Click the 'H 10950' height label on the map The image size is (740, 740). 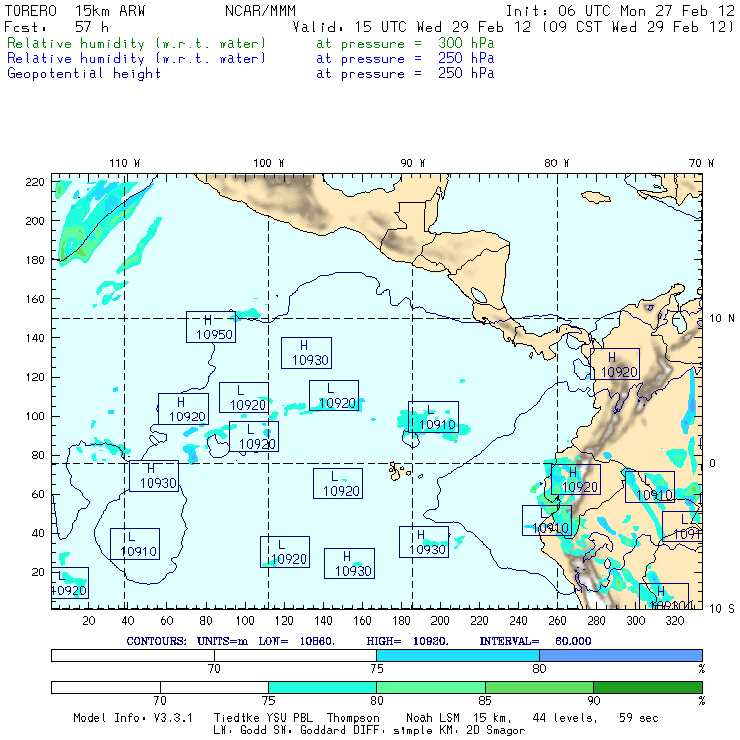[x=211, y=327]
